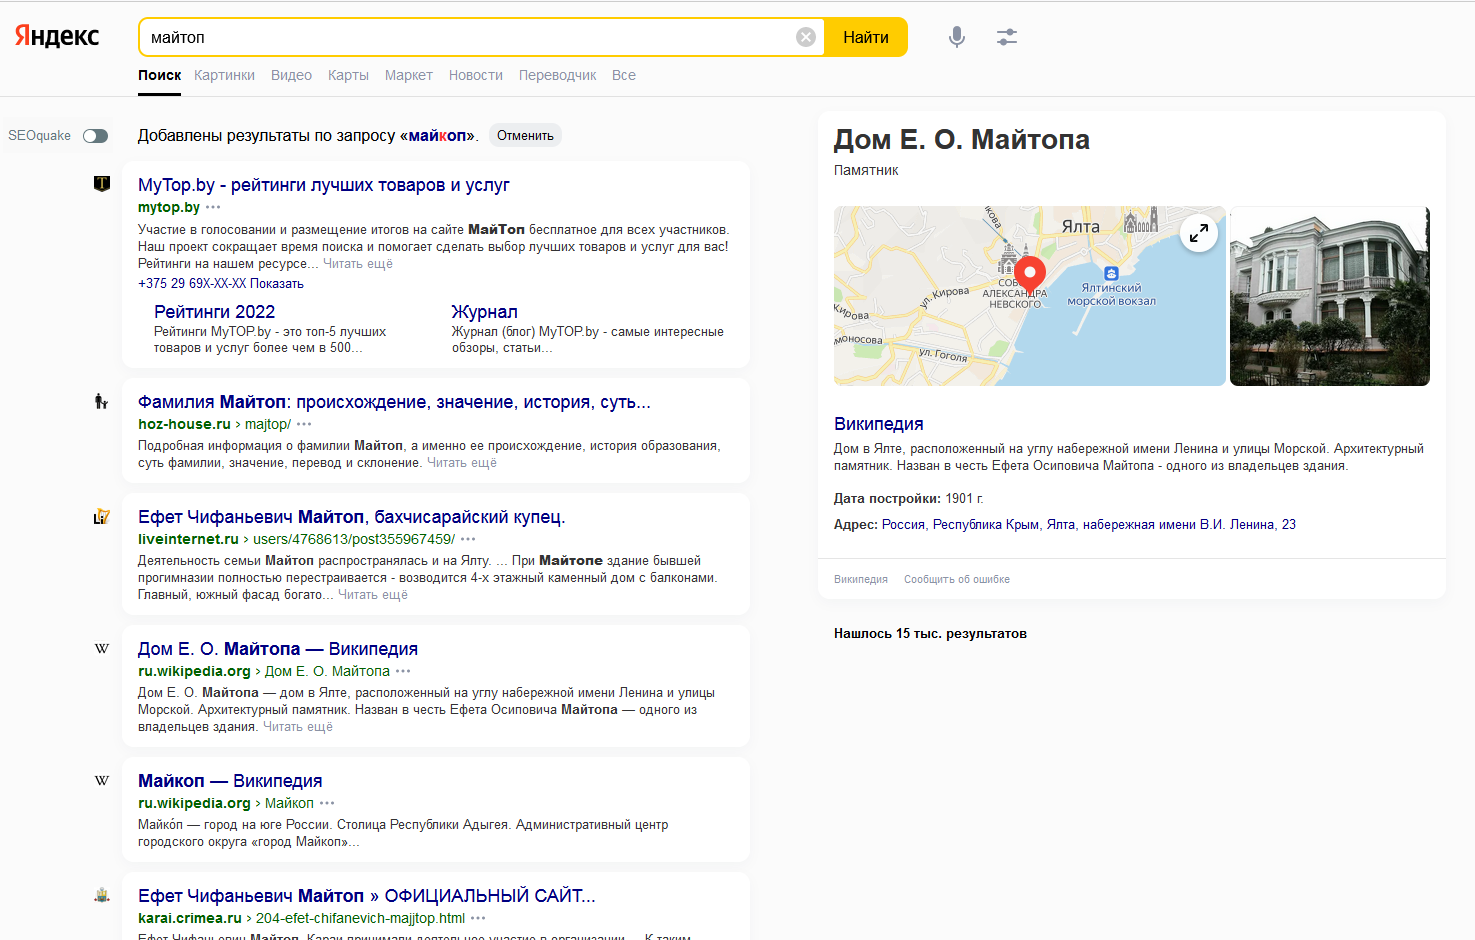This screenshot has width=1475, height=940.
Task: Click the майкоп corrected query link
Action: click(437, 135)
